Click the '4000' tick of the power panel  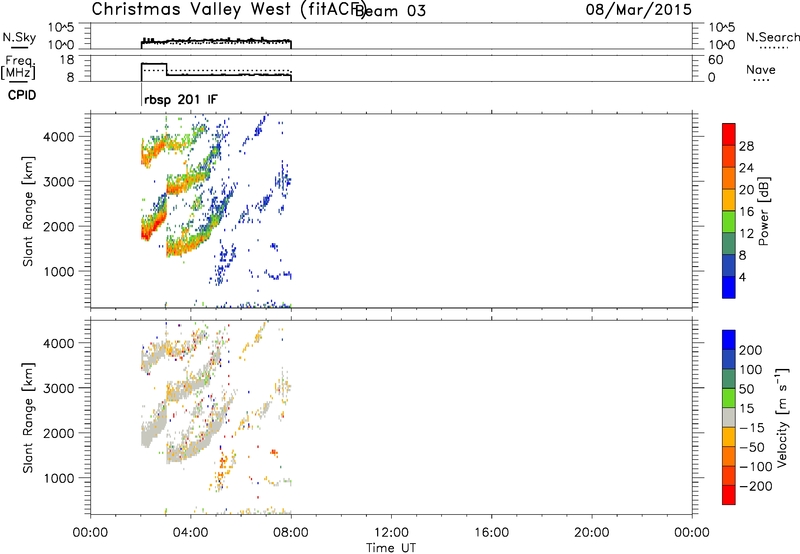(x=58, y=137)
